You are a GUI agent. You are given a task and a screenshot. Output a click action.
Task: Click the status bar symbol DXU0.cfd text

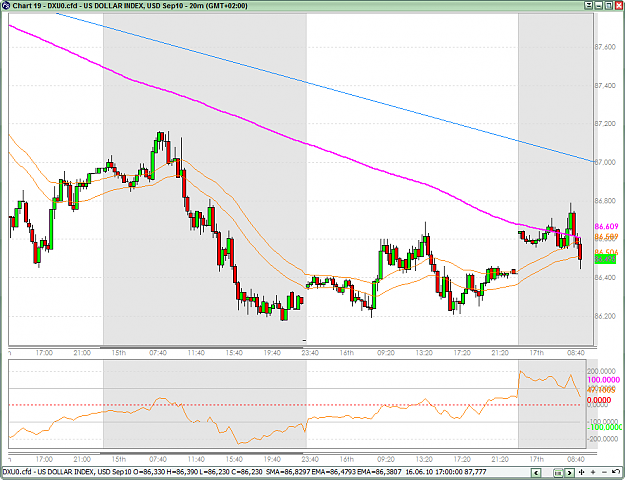pyautogui.click(x=15, y=472)
